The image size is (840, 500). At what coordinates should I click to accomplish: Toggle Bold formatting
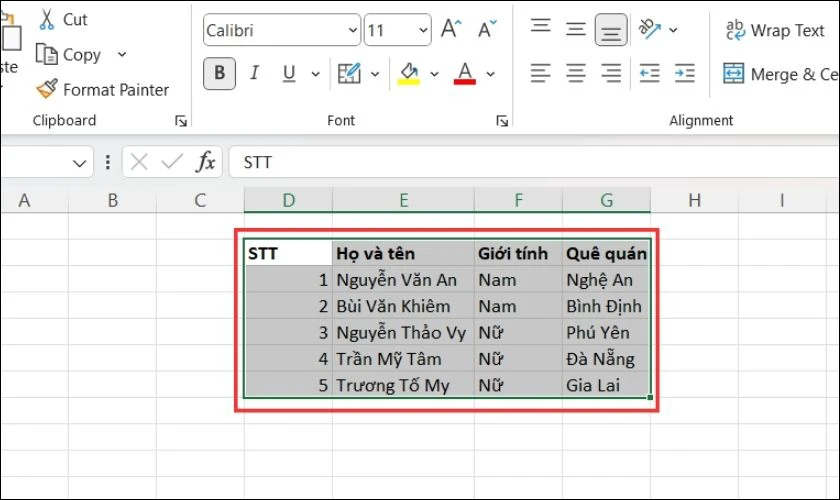(x=219, y=73)
